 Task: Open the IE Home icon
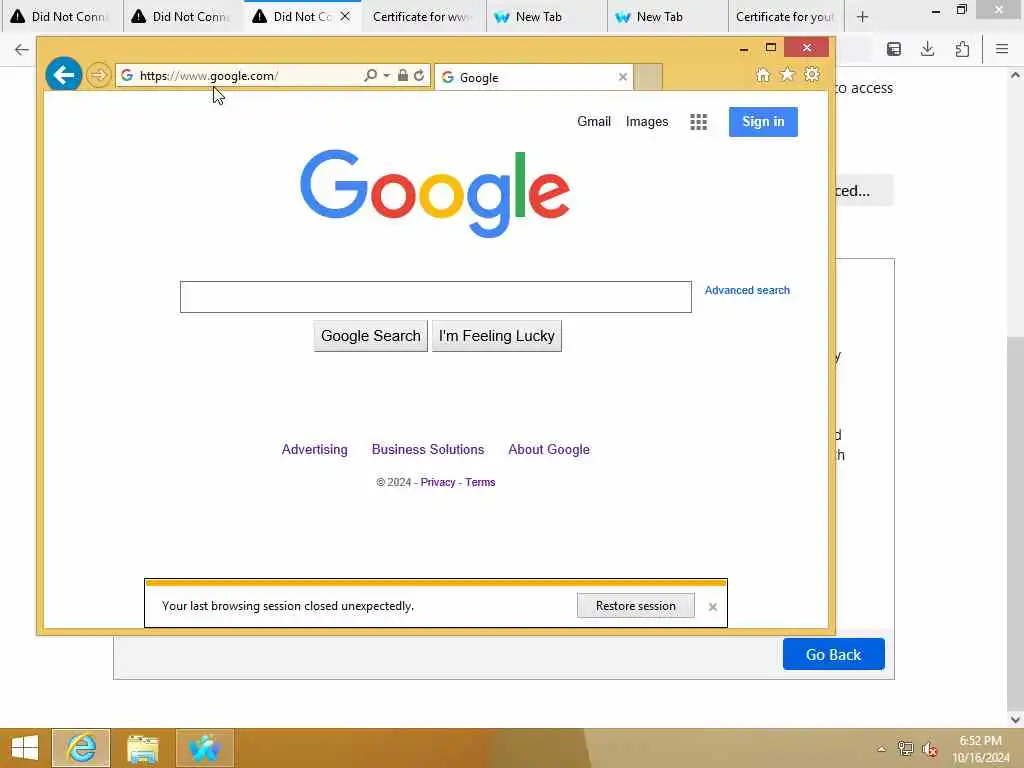(x=763, y=74)
